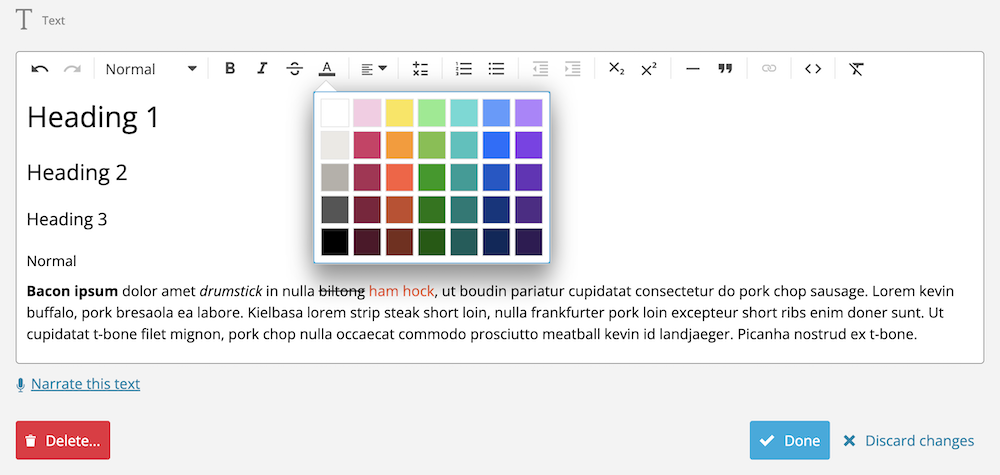Increase the indent level
This screenshot has width=1000, height=475.
573,69
